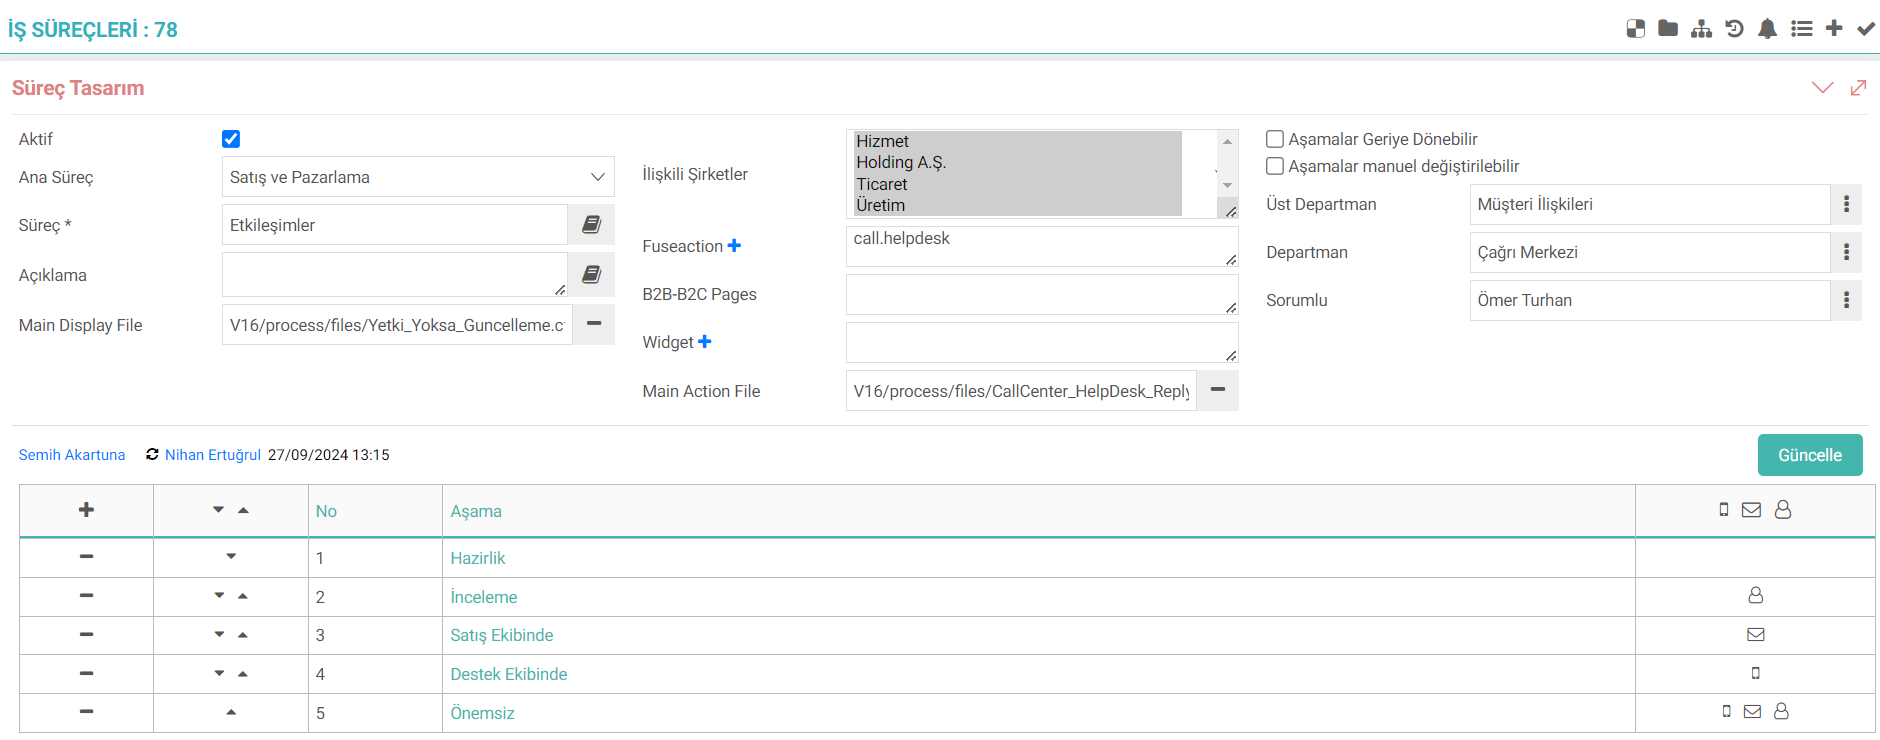Click the down arrow in table header

click(x=218, y=510)
